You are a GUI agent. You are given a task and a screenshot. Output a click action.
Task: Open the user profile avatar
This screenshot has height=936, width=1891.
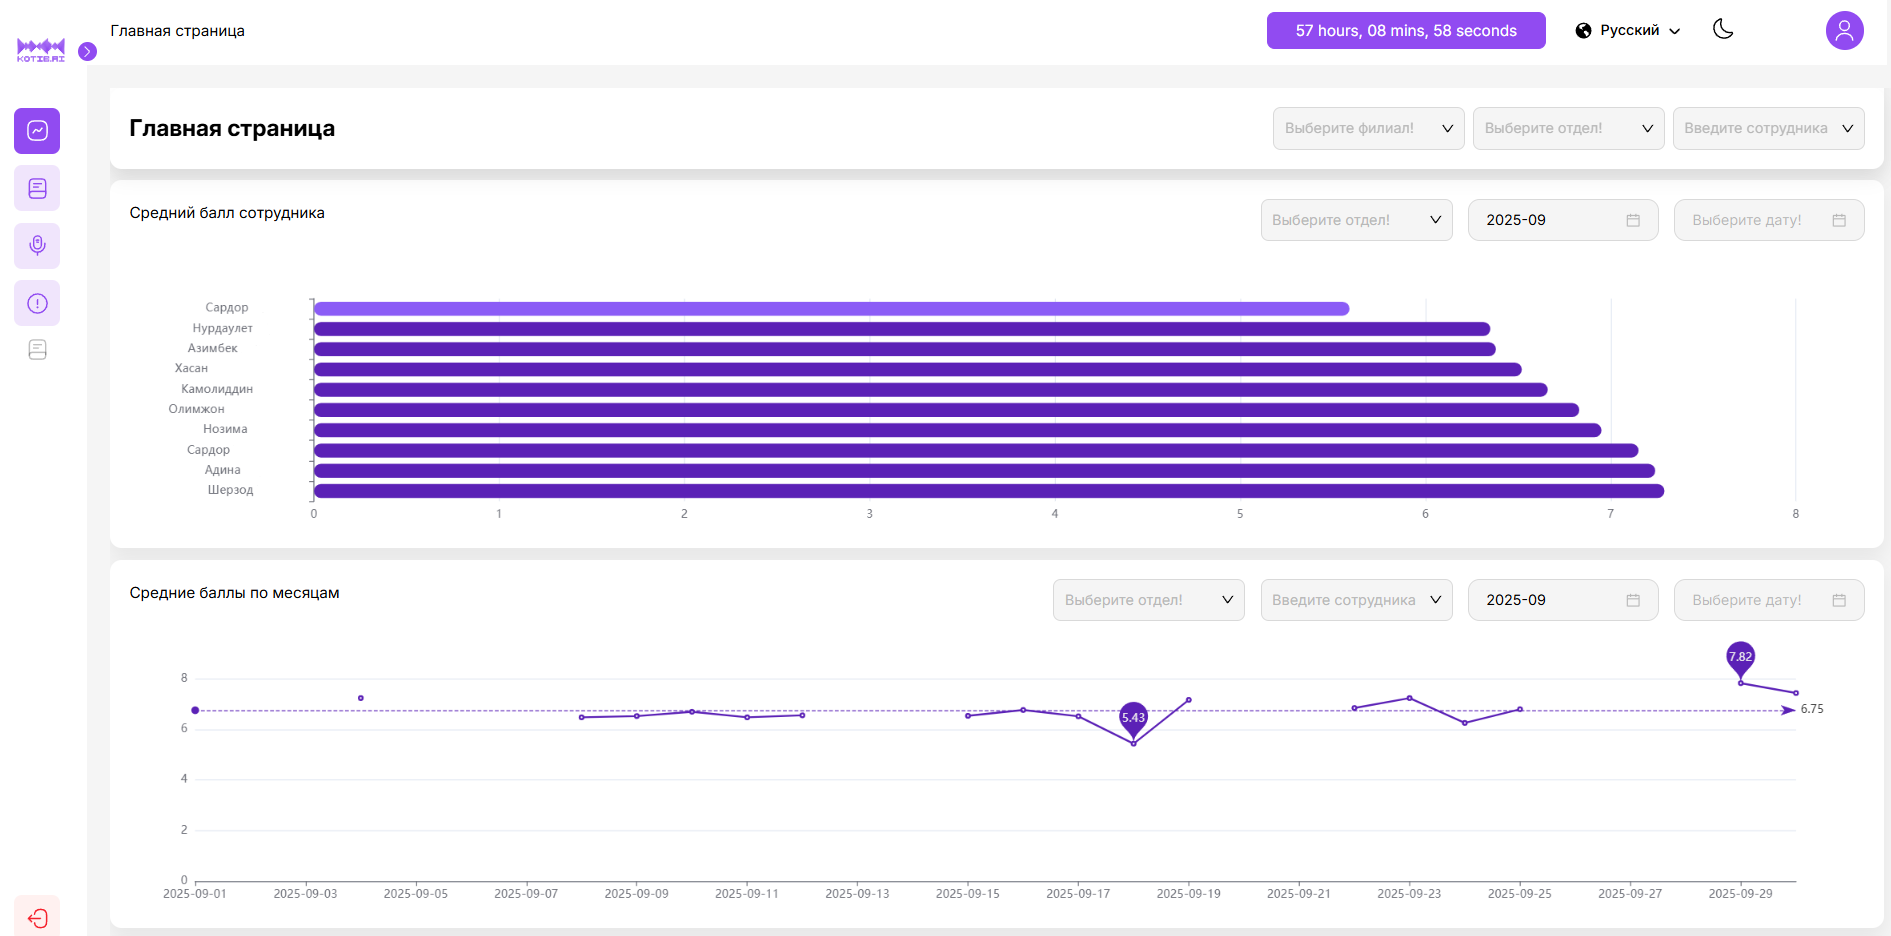tap(1844, 31)
